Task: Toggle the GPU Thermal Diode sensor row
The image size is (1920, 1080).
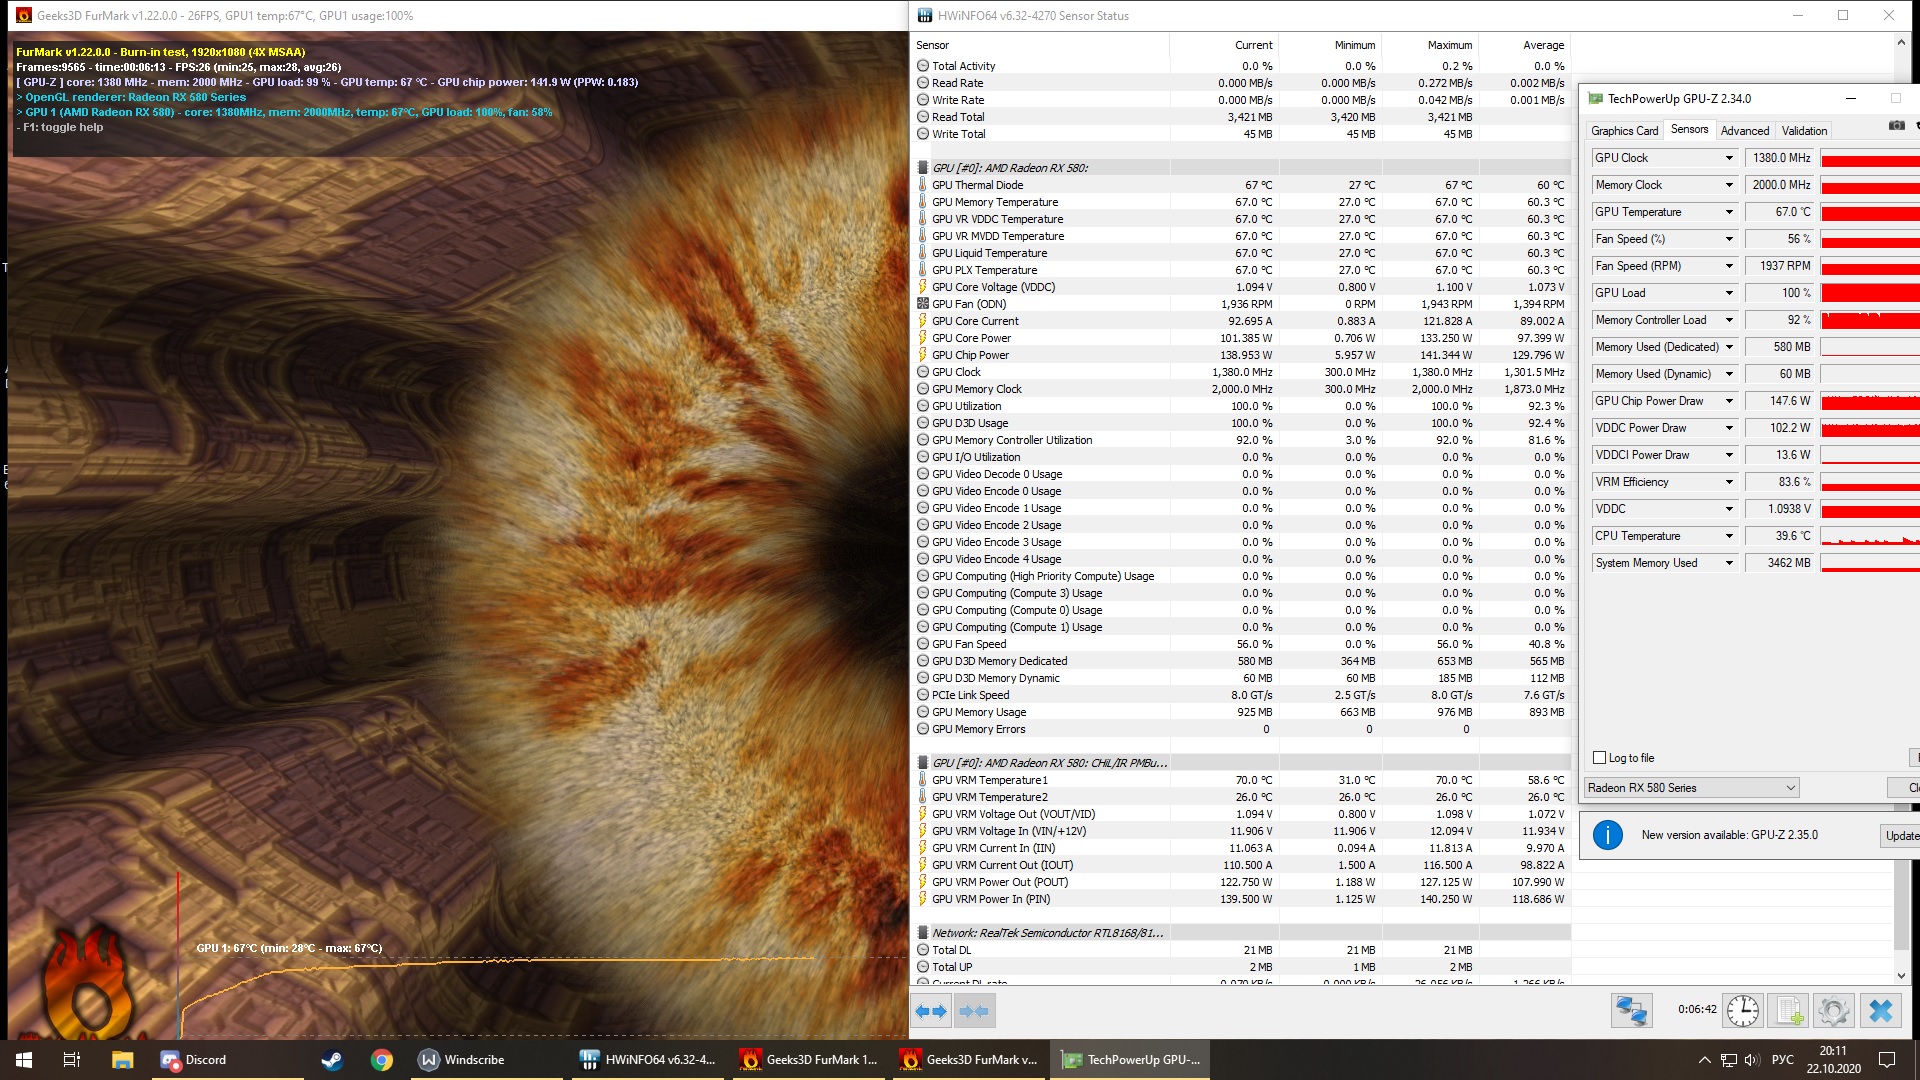Action: tap(977, 185)
